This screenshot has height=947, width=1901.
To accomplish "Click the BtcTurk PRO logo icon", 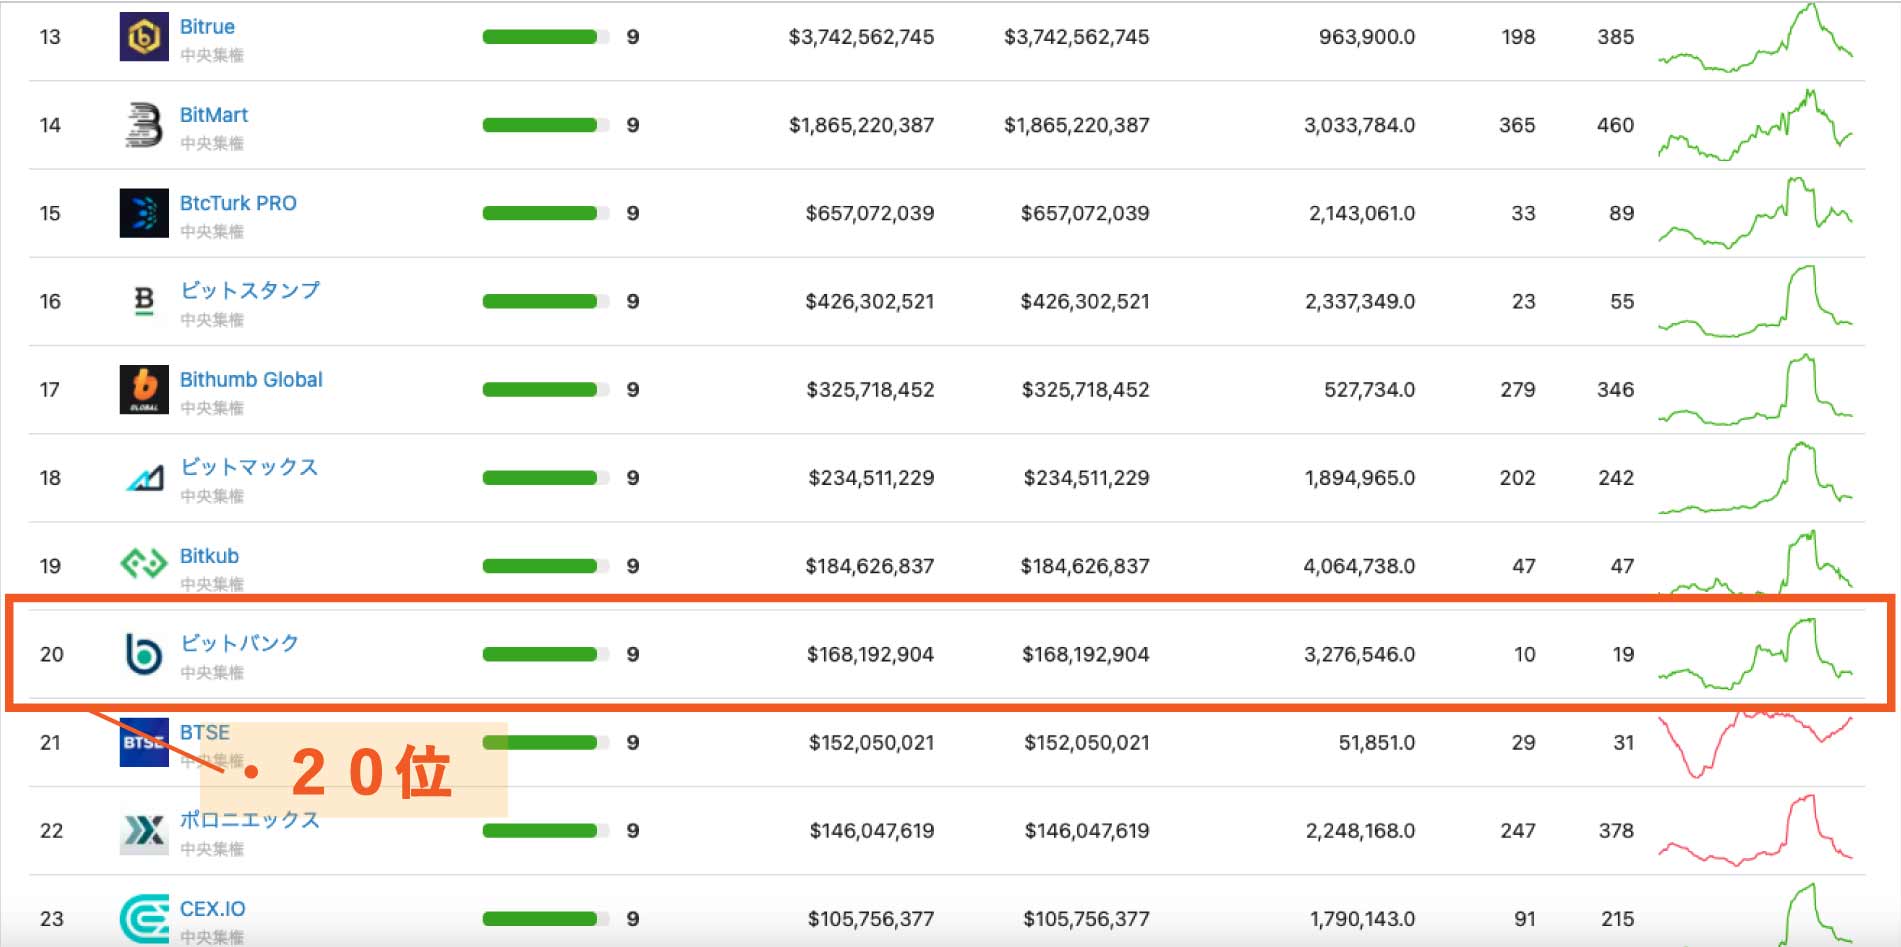I will [x=144, y=213].
